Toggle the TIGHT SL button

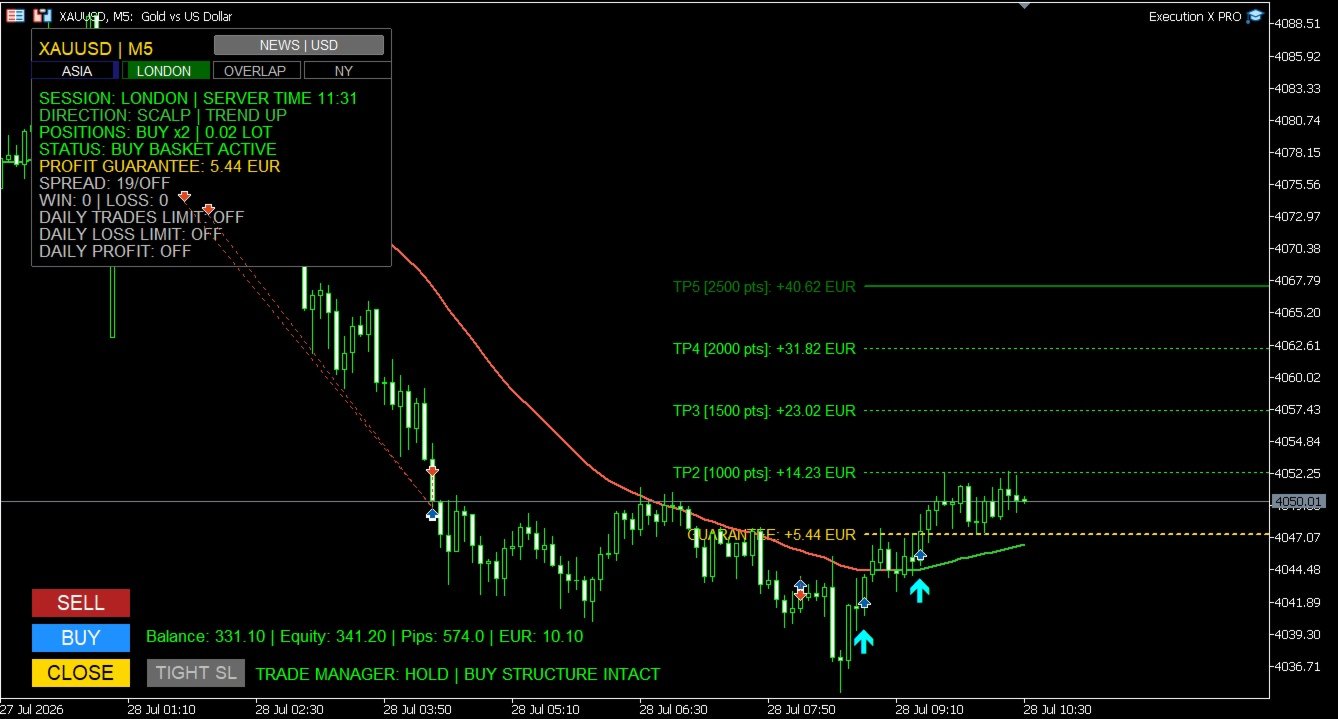(x=196, y=673)
